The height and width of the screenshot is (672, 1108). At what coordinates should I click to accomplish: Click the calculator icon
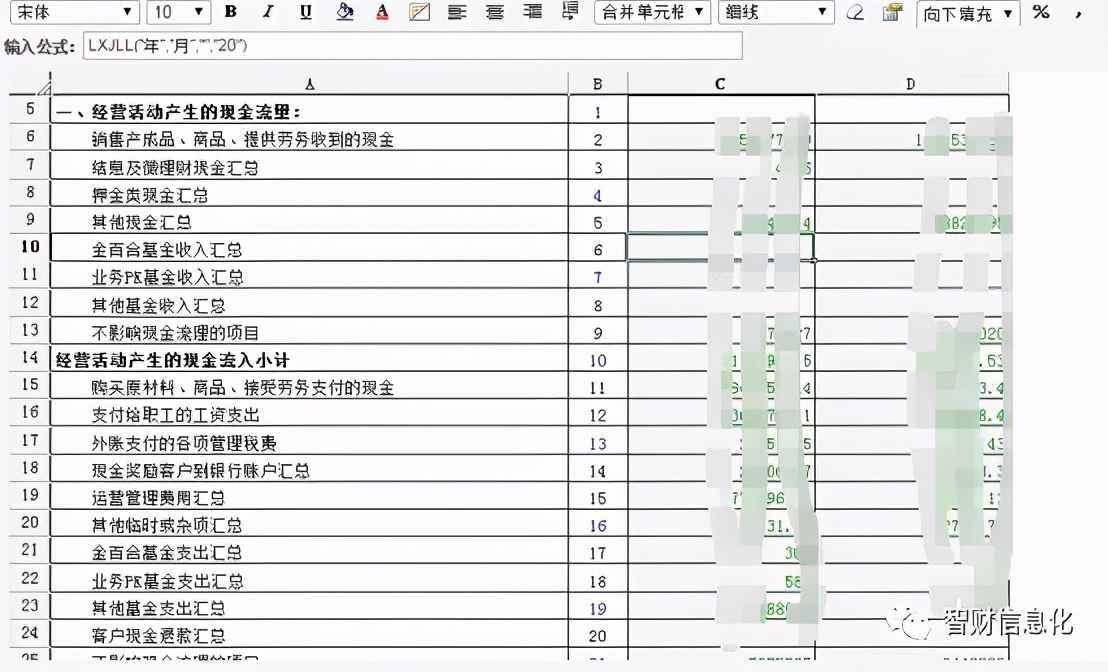click(892, 12)
